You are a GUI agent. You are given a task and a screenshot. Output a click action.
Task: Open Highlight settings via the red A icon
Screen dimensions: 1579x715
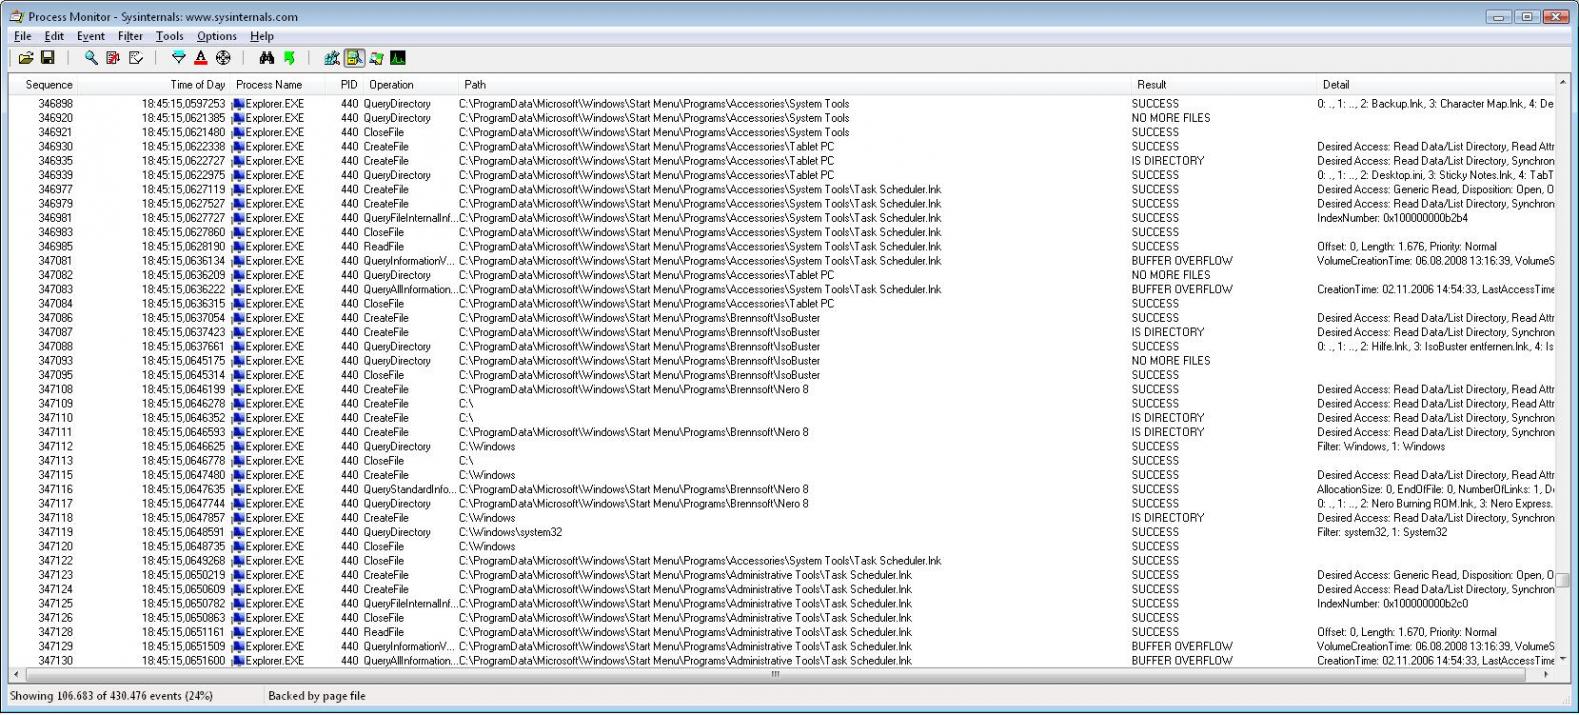click(201, 58)
